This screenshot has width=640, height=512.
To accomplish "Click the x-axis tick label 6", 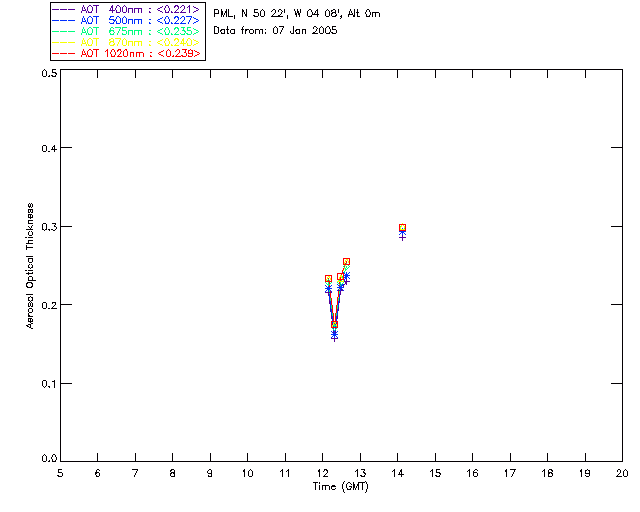I will [x=98, y=473].
